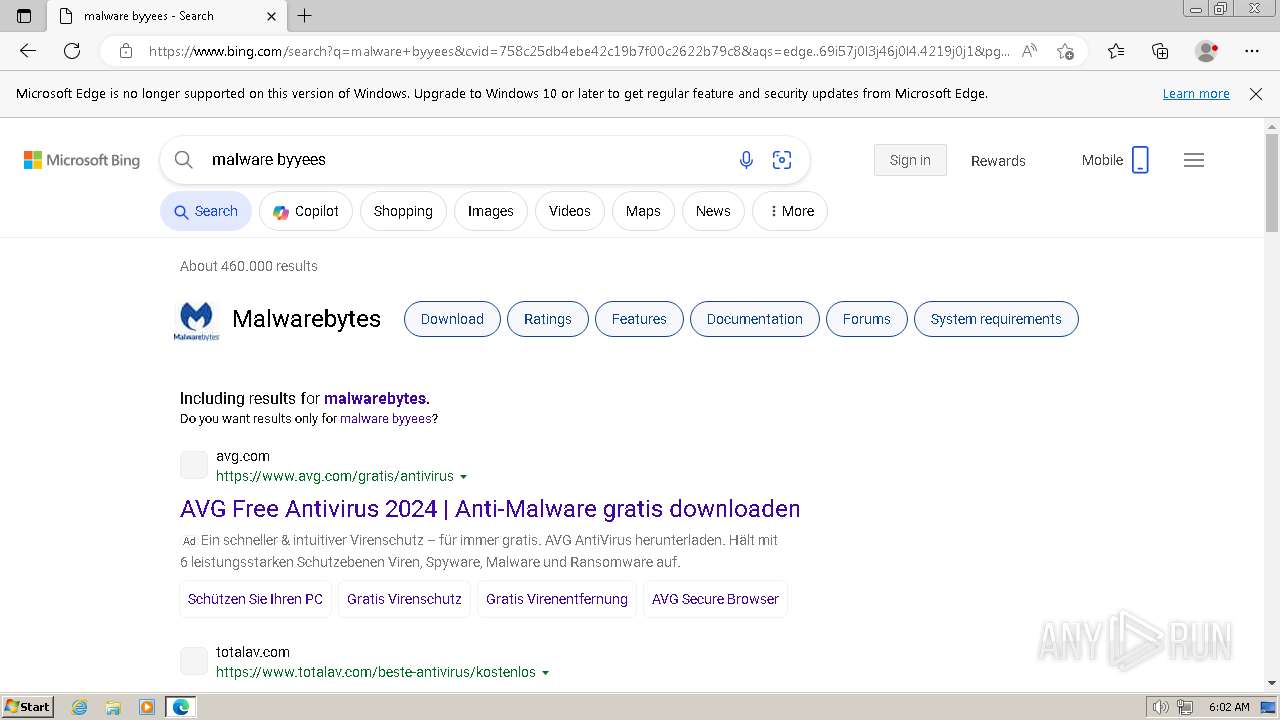1280x720 pixels.
Task: Open AVG Free Antivirus 2024 result
Action: coord(490,509)
